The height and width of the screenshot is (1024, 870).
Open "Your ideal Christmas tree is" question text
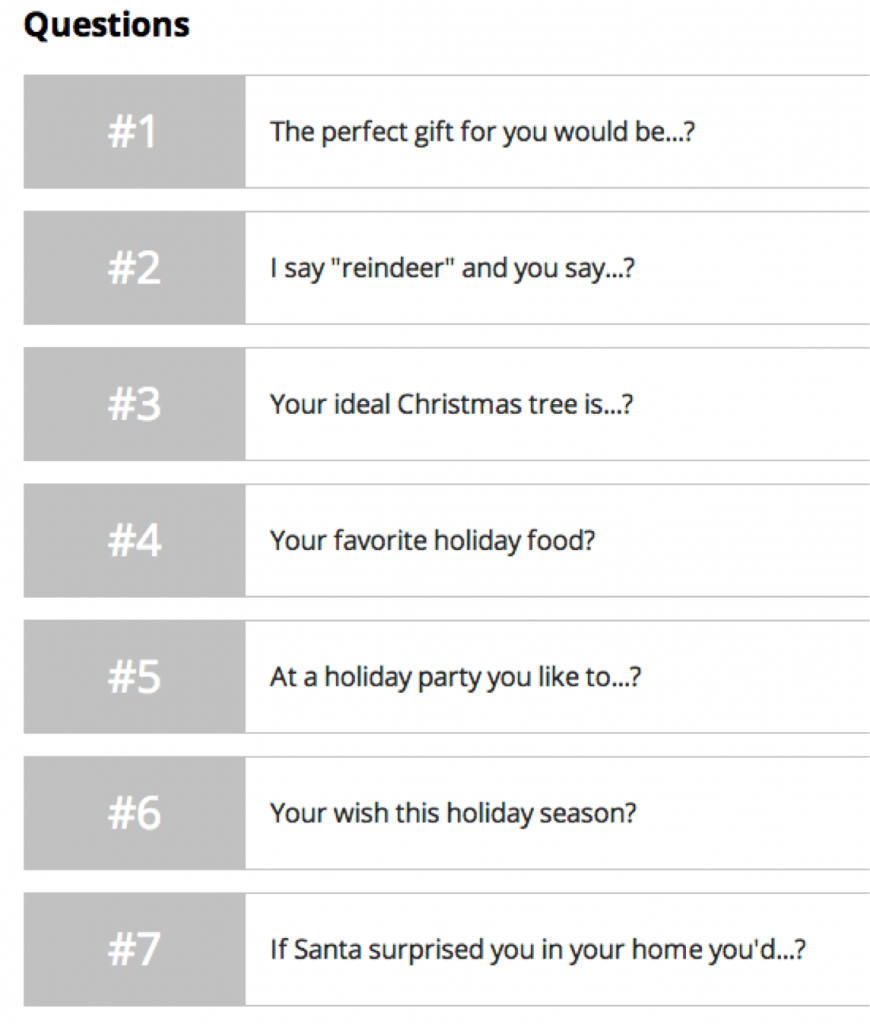[x=451, y=405]
